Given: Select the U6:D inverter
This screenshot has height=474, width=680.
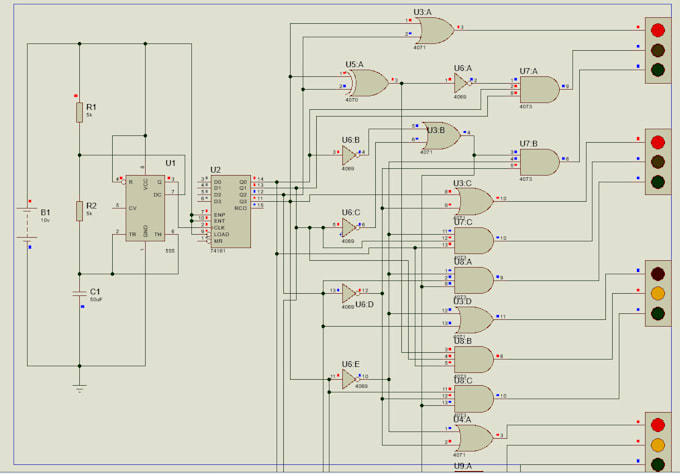Looking at the screenshot, I should [350, 294].
